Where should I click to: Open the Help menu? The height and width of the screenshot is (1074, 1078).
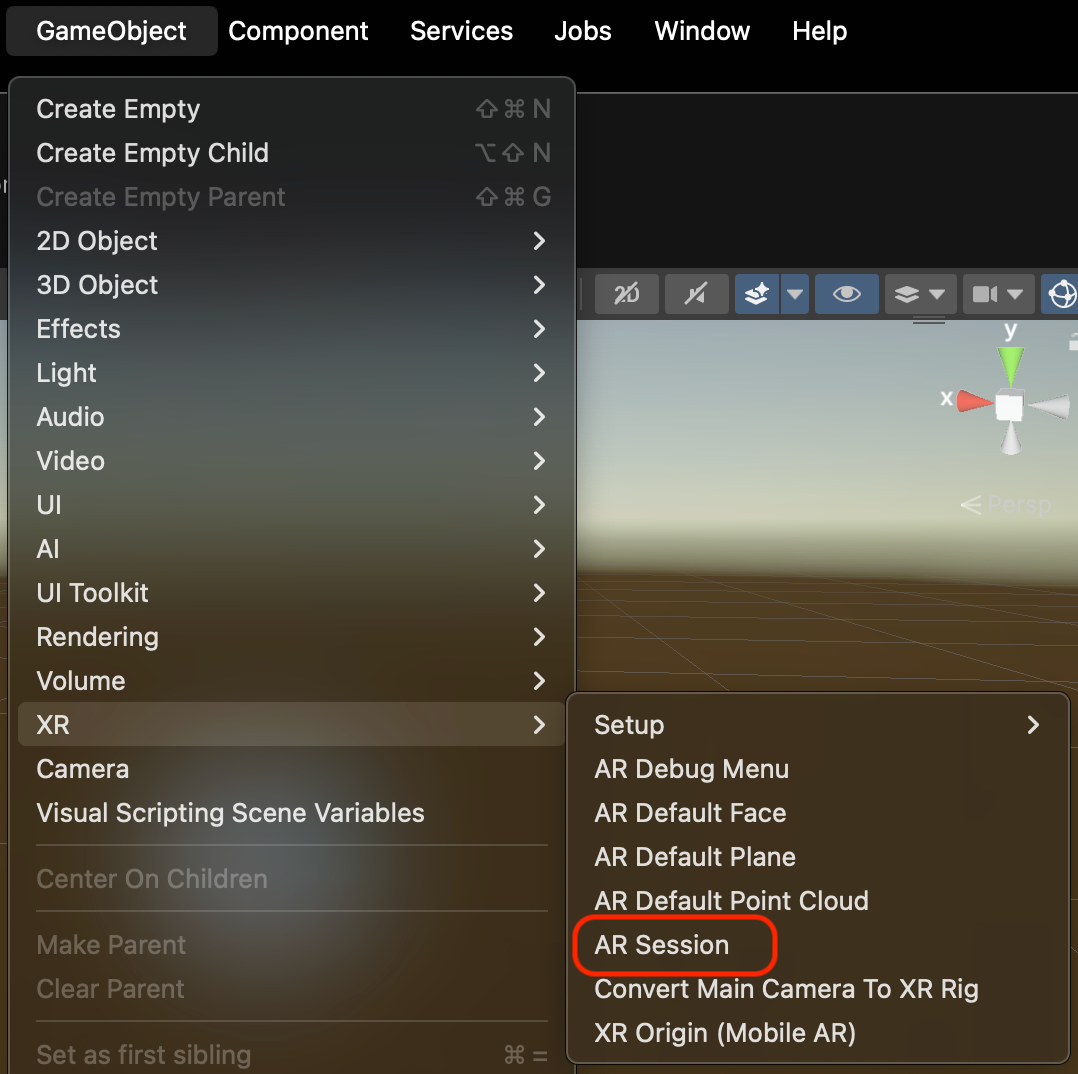coord(820,31)
